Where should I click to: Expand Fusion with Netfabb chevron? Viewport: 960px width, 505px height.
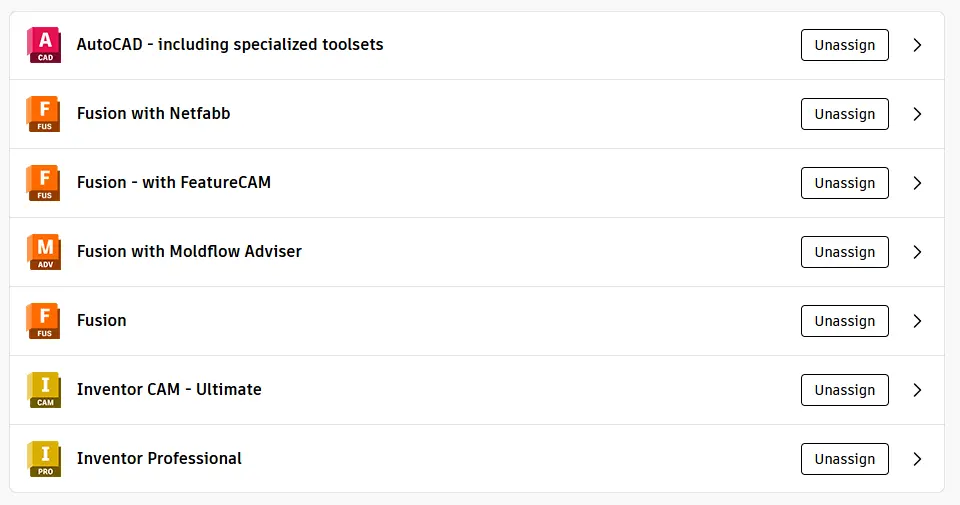pyautogui.click(x=917, y=114)
